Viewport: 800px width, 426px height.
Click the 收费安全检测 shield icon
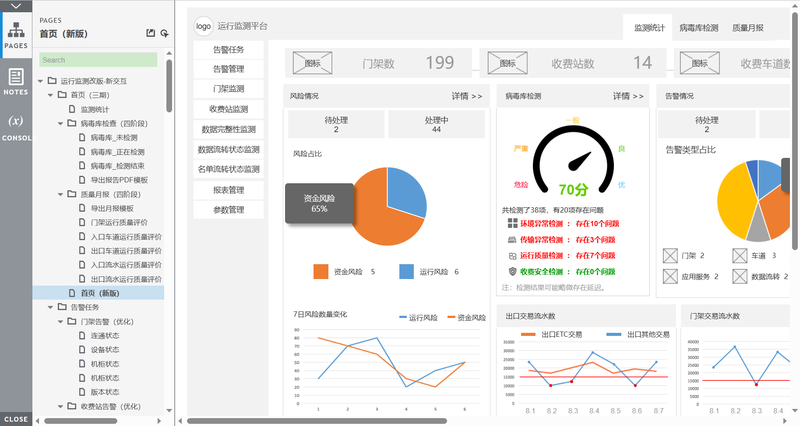[x=512, y=271]
